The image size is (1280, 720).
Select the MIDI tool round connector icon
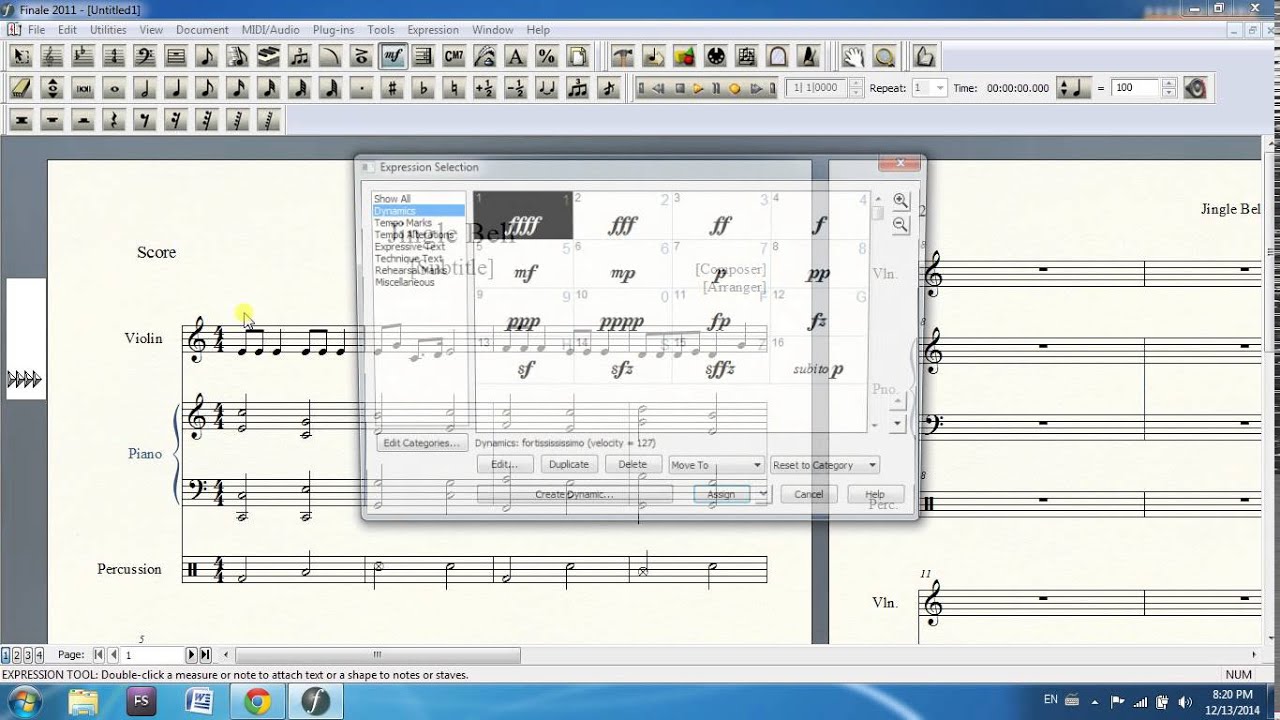[716, 56]
